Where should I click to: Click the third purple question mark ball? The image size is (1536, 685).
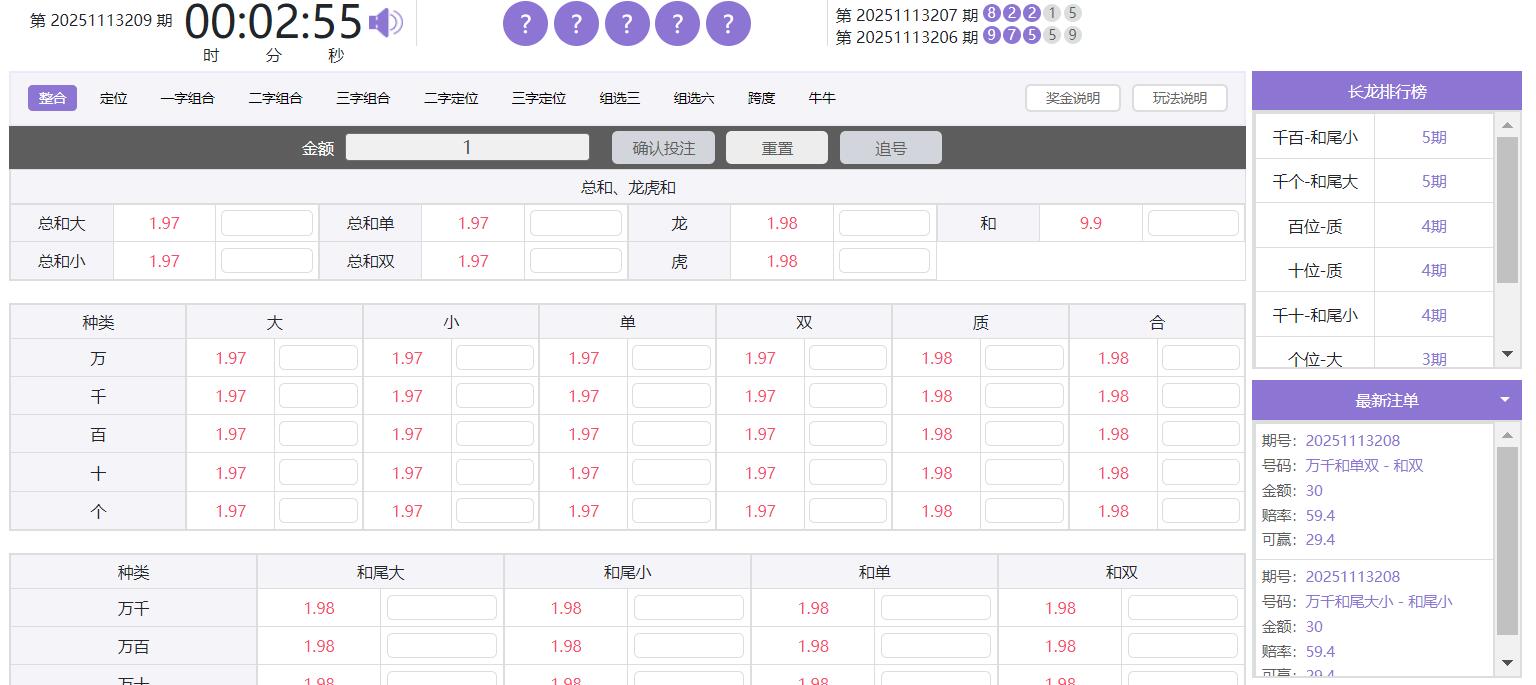pos(627,24)
